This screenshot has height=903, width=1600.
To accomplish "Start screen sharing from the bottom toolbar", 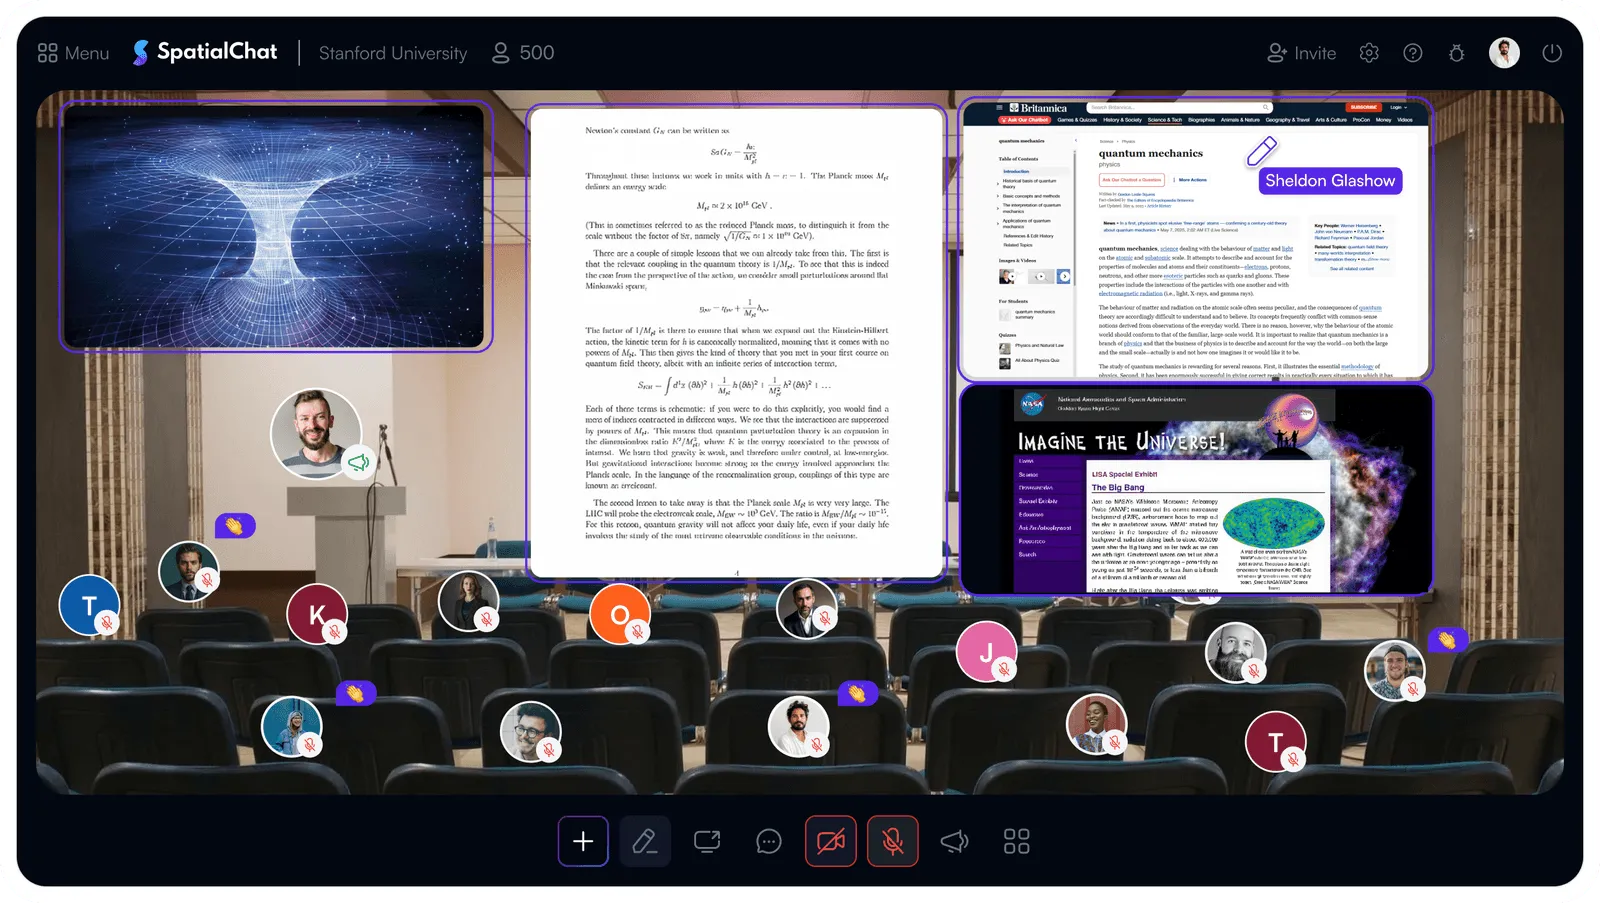I will pos(707,841).
